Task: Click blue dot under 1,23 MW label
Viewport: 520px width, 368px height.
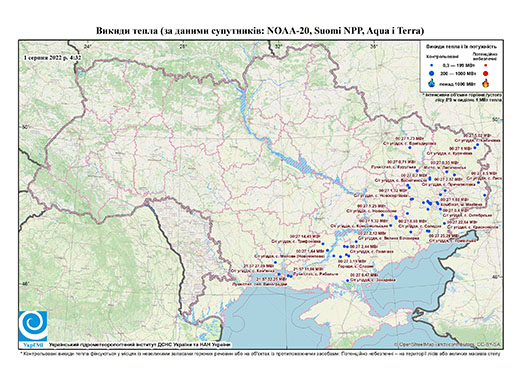Action: tap(410, 148)
